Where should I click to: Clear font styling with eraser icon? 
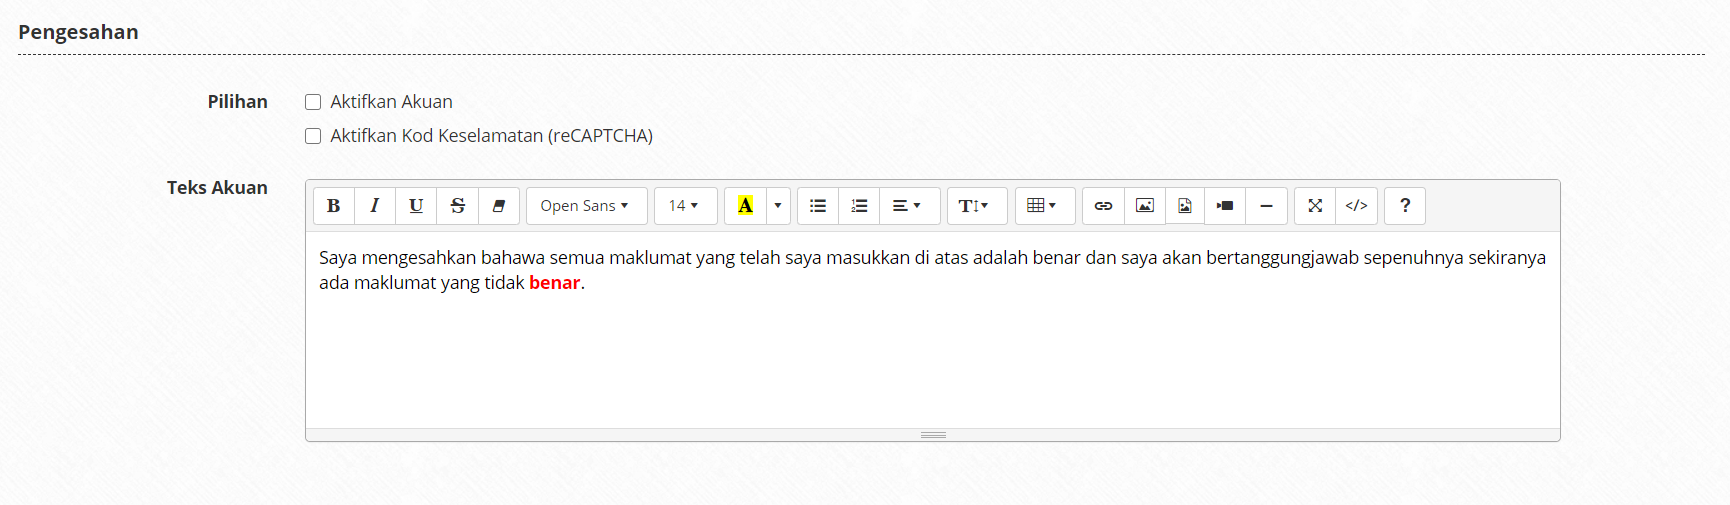498,206
